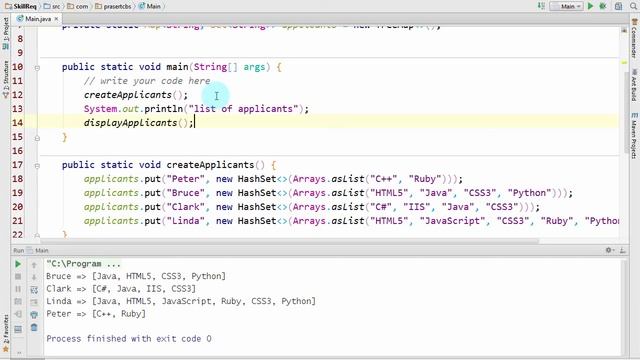
Task: Click fold end marker at line 15
Action: click(x=37, y=138)
